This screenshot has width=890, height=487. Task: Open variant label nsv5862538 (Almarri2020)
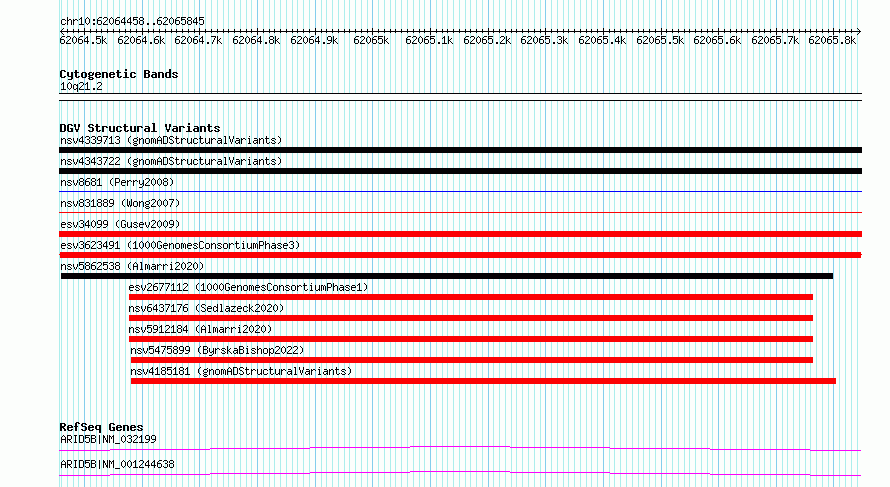tap(132, 266)
